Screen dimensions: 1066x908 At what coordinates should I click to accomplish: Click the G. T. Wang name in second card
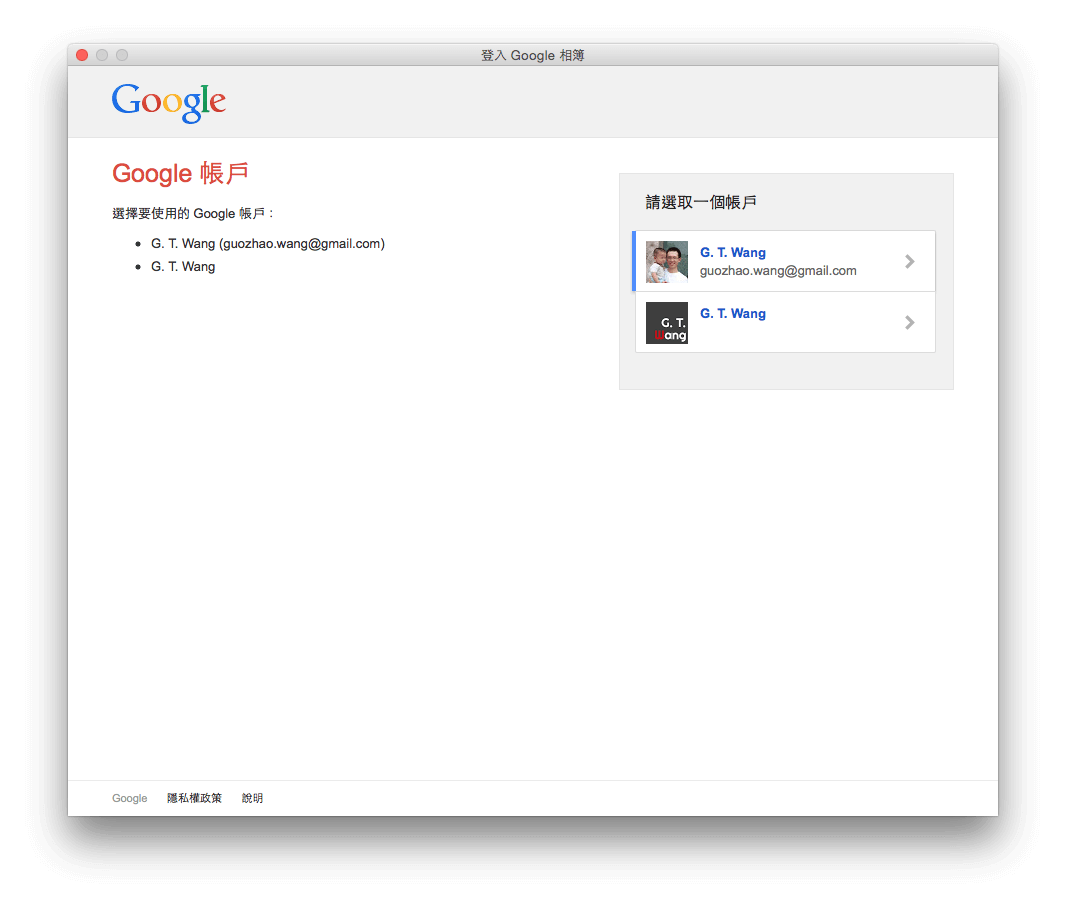pyautogui.click(x=733, y=313)
